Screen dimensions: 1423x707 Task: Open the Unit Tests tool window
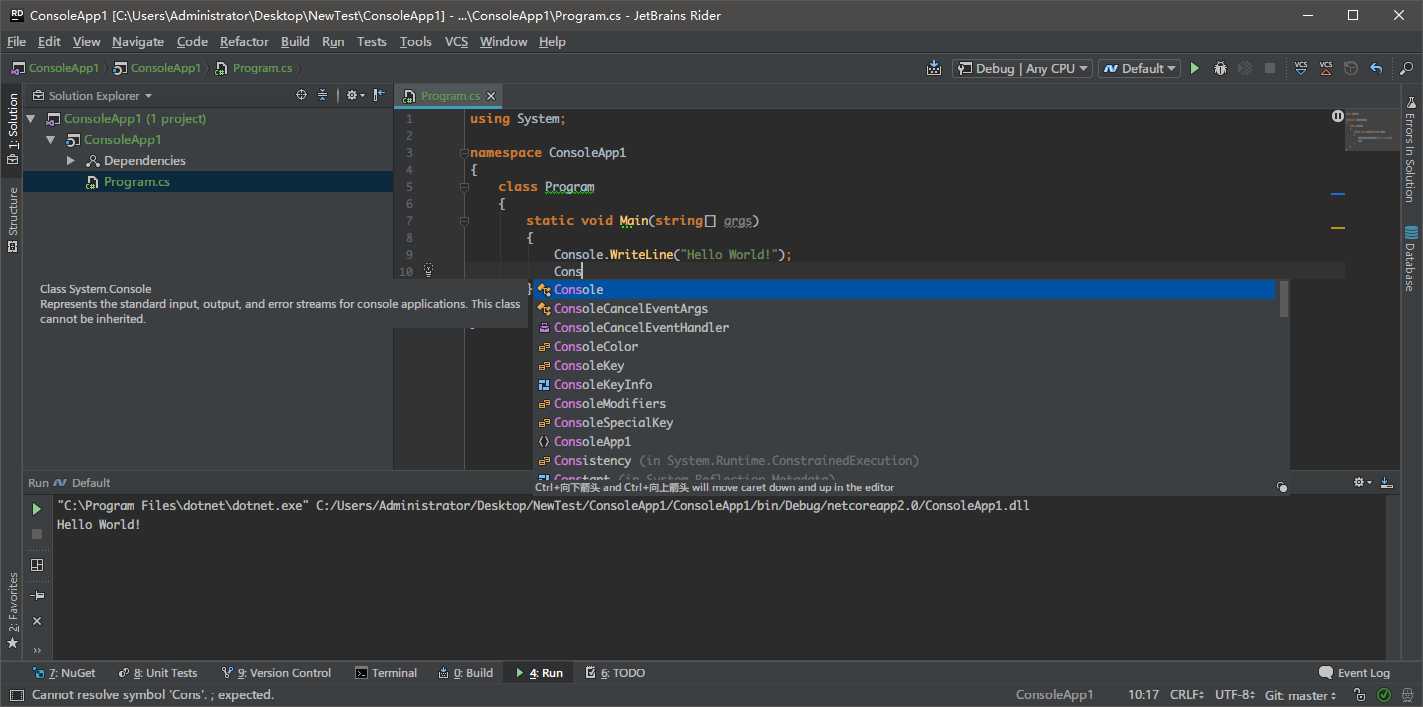point(158,673)
